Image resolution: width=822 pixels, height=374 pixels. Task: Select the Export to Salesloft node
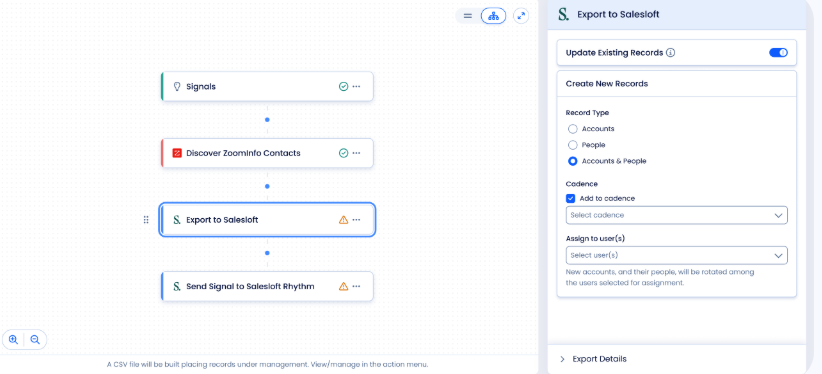coord(267,220)
